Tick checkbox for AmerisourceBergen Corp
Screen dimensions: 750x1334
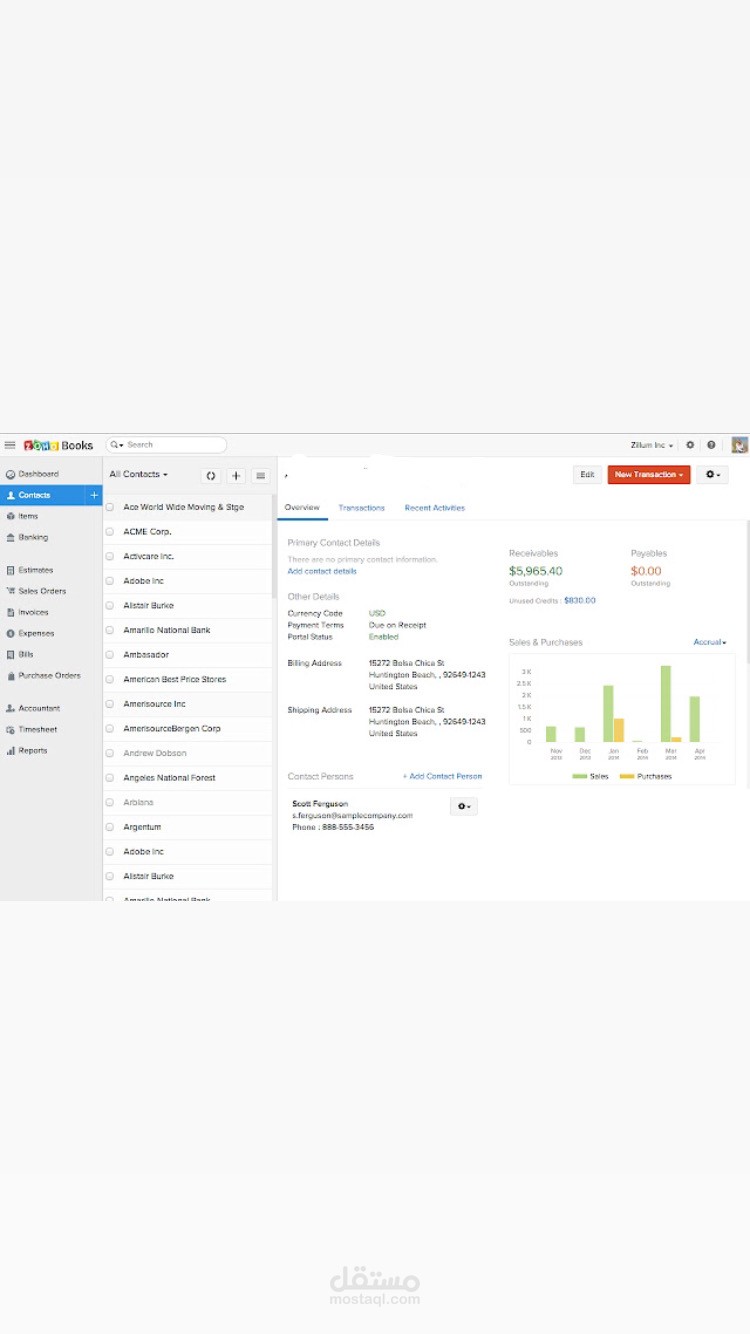[110, 728]
